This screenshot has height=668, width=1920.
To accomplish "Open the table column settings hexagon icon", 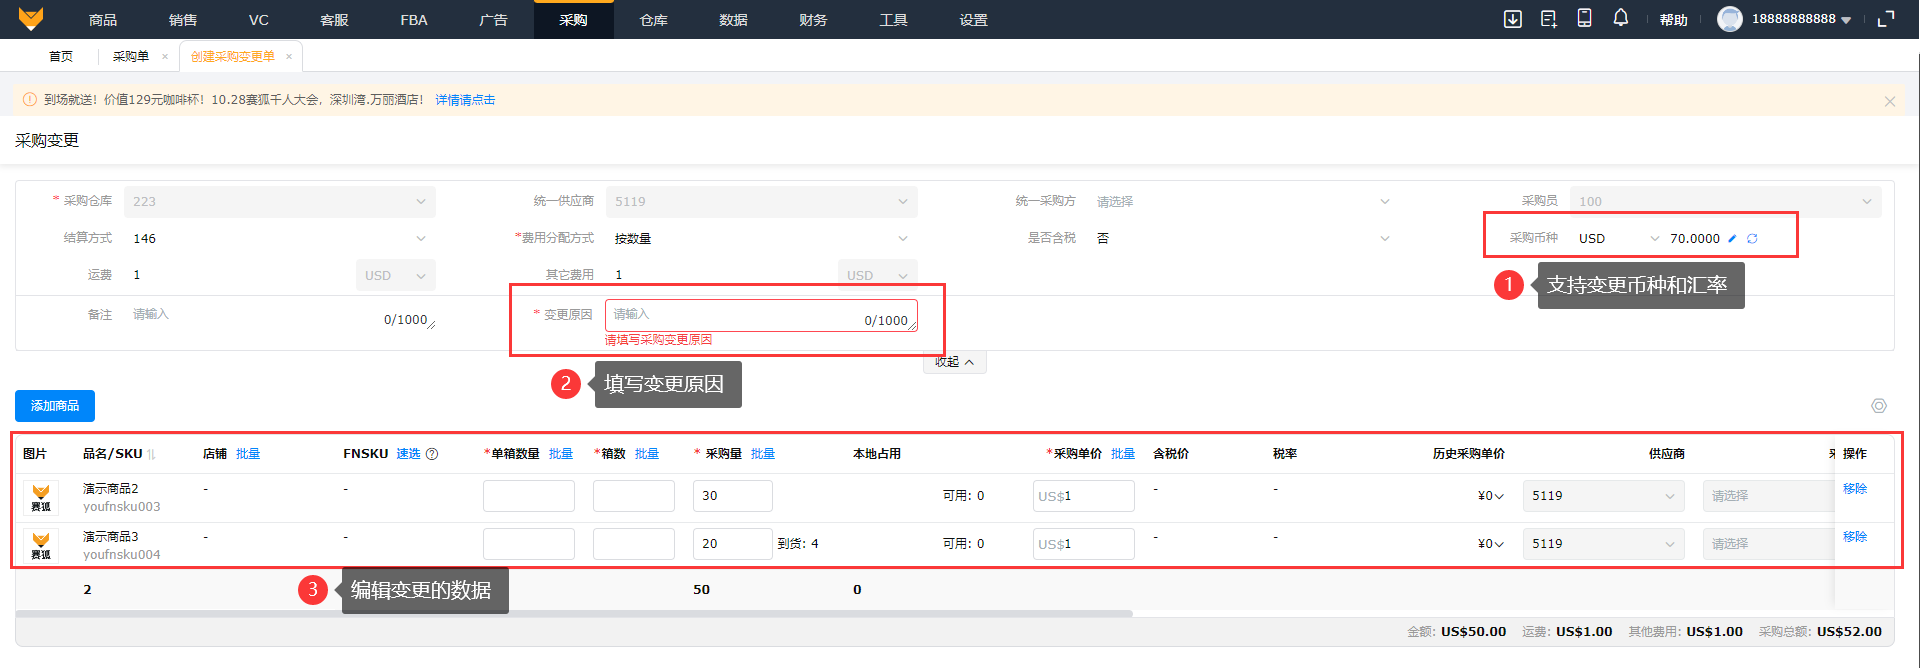I will point(1879,406).
